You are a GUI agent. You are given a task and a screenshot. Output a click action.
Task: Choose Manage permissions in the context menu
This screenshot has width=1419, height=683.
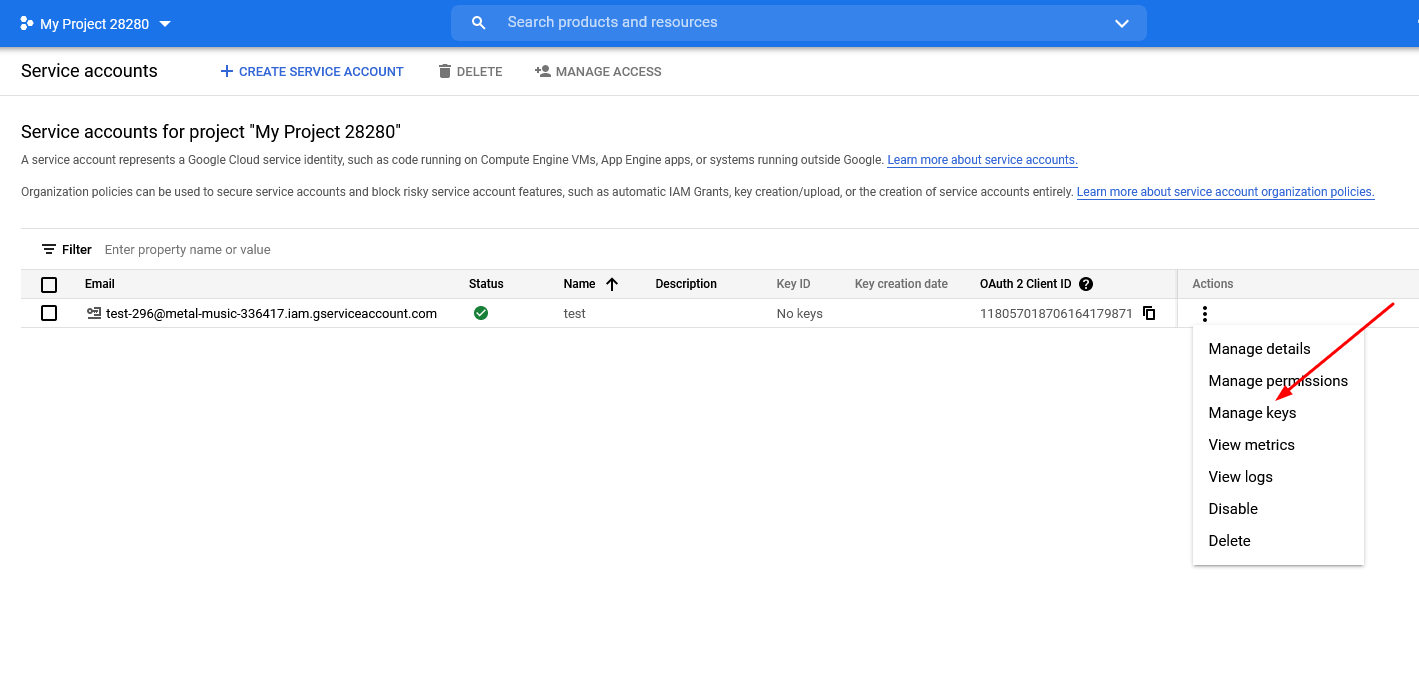pyautogui.click(x=1278, y=381)
